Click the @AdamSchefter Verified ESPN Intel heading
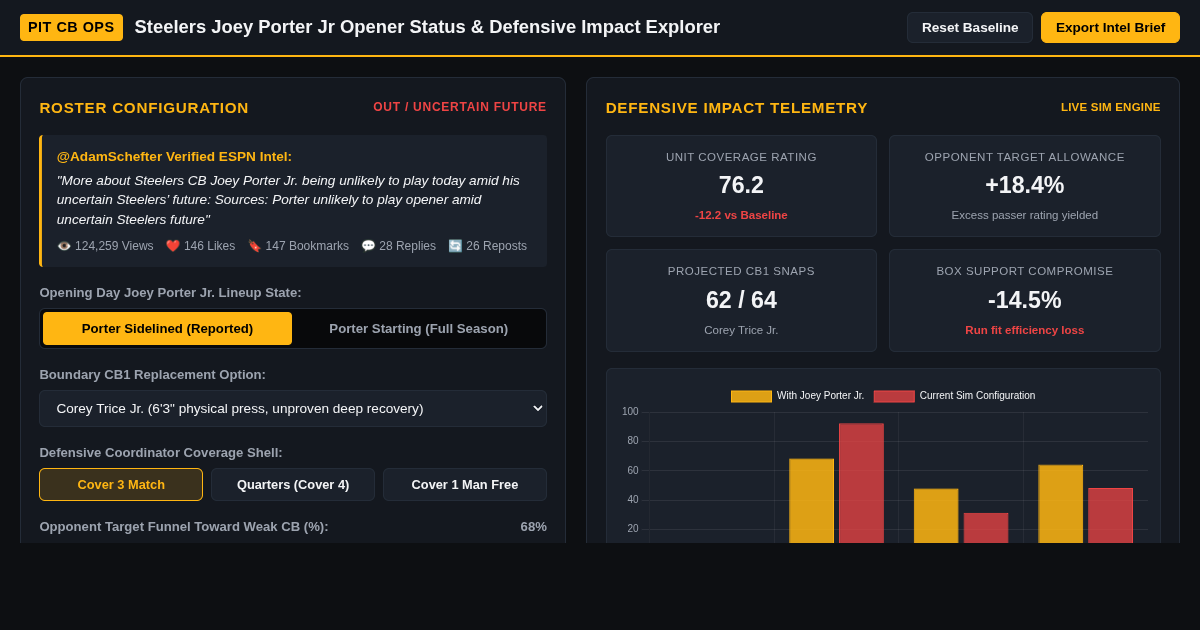This screenshot has width=1200, height=630. pyautogui.click(x=174, y=156)
